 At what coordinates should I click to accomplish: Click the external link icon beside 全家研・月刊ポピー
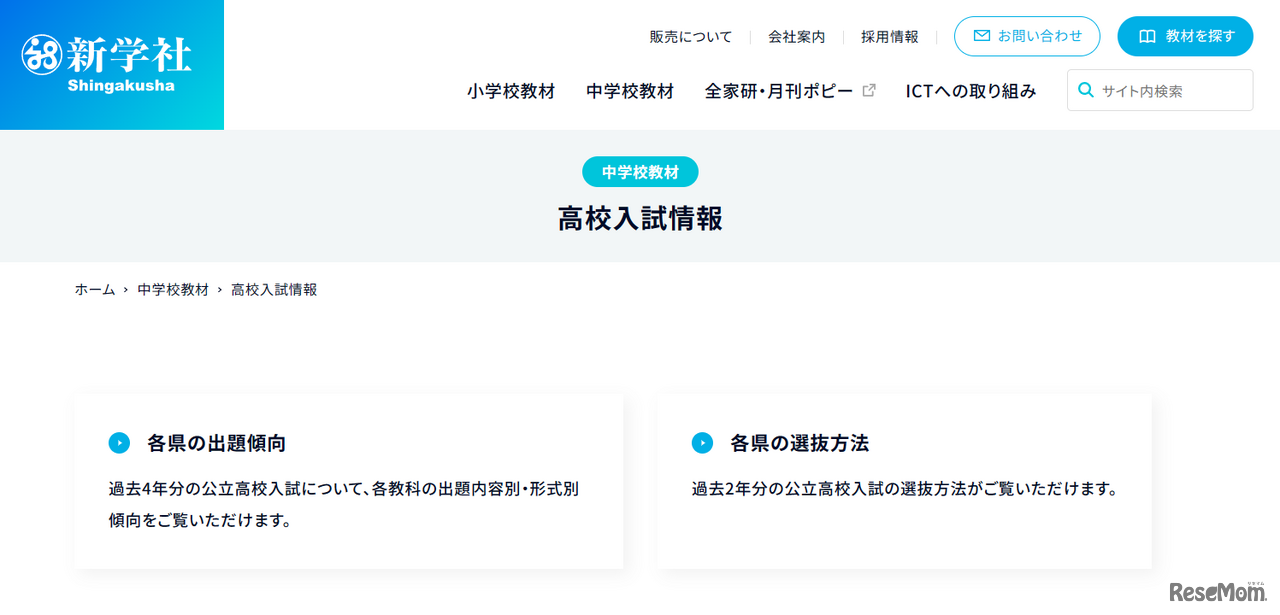click(x=869, y=90)
